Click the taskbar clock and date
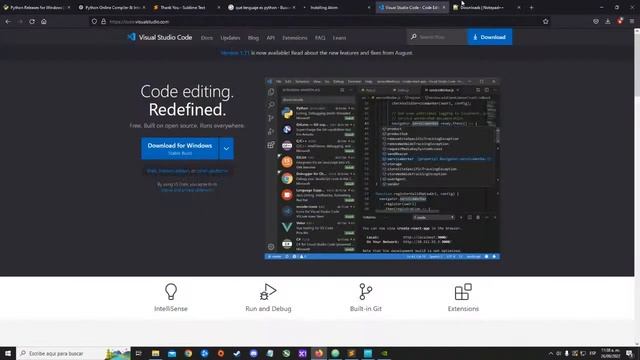This screenshot has height=360, width=640. [610, 353]
